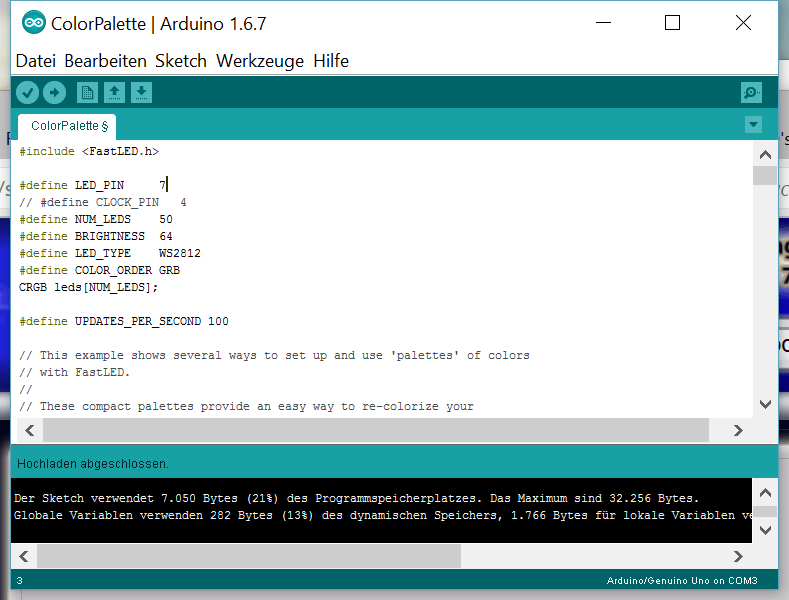
Task: Close the Arduino window
Action: (743, 23)
